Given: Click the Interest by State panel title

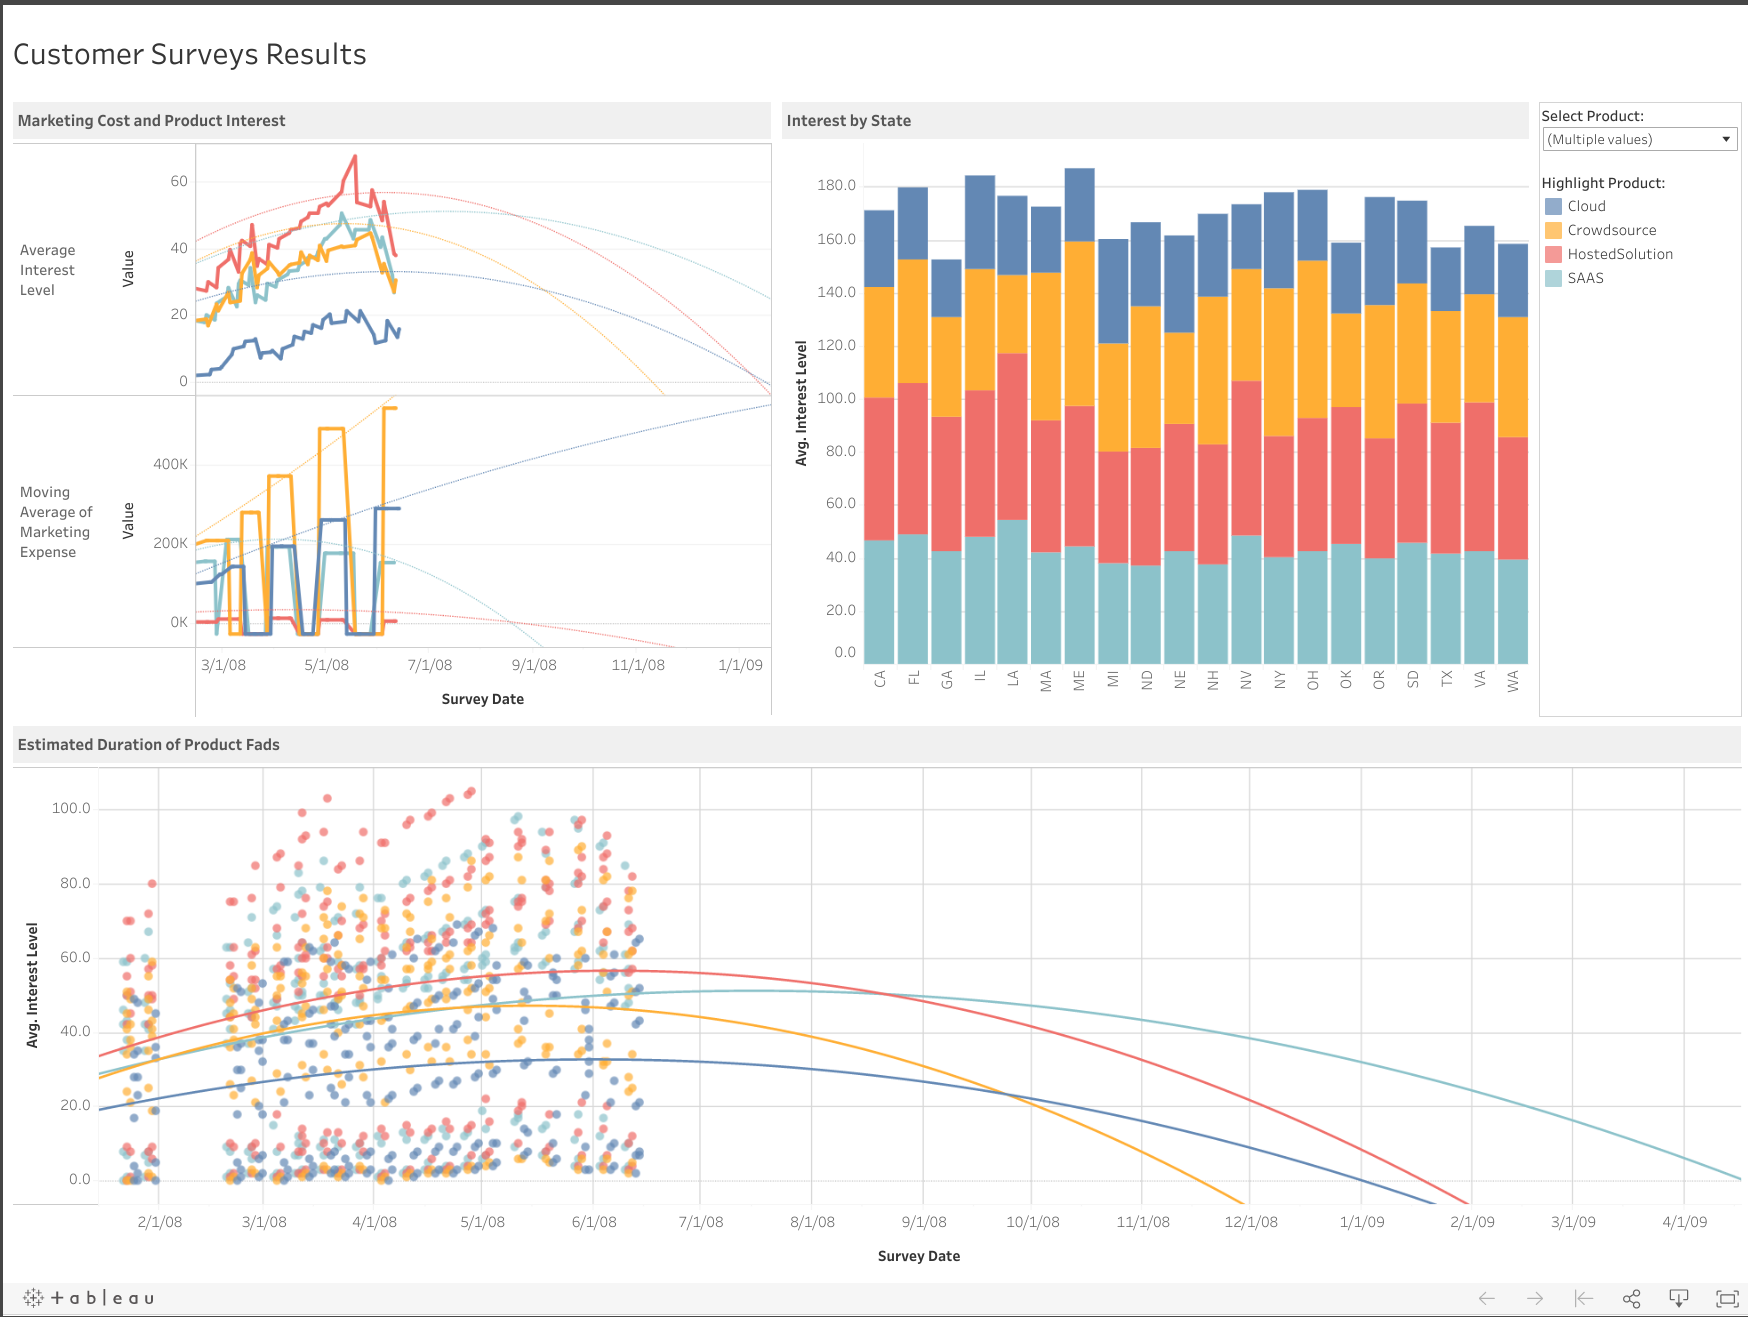Looking at the screenshot, I should (849, 121).
